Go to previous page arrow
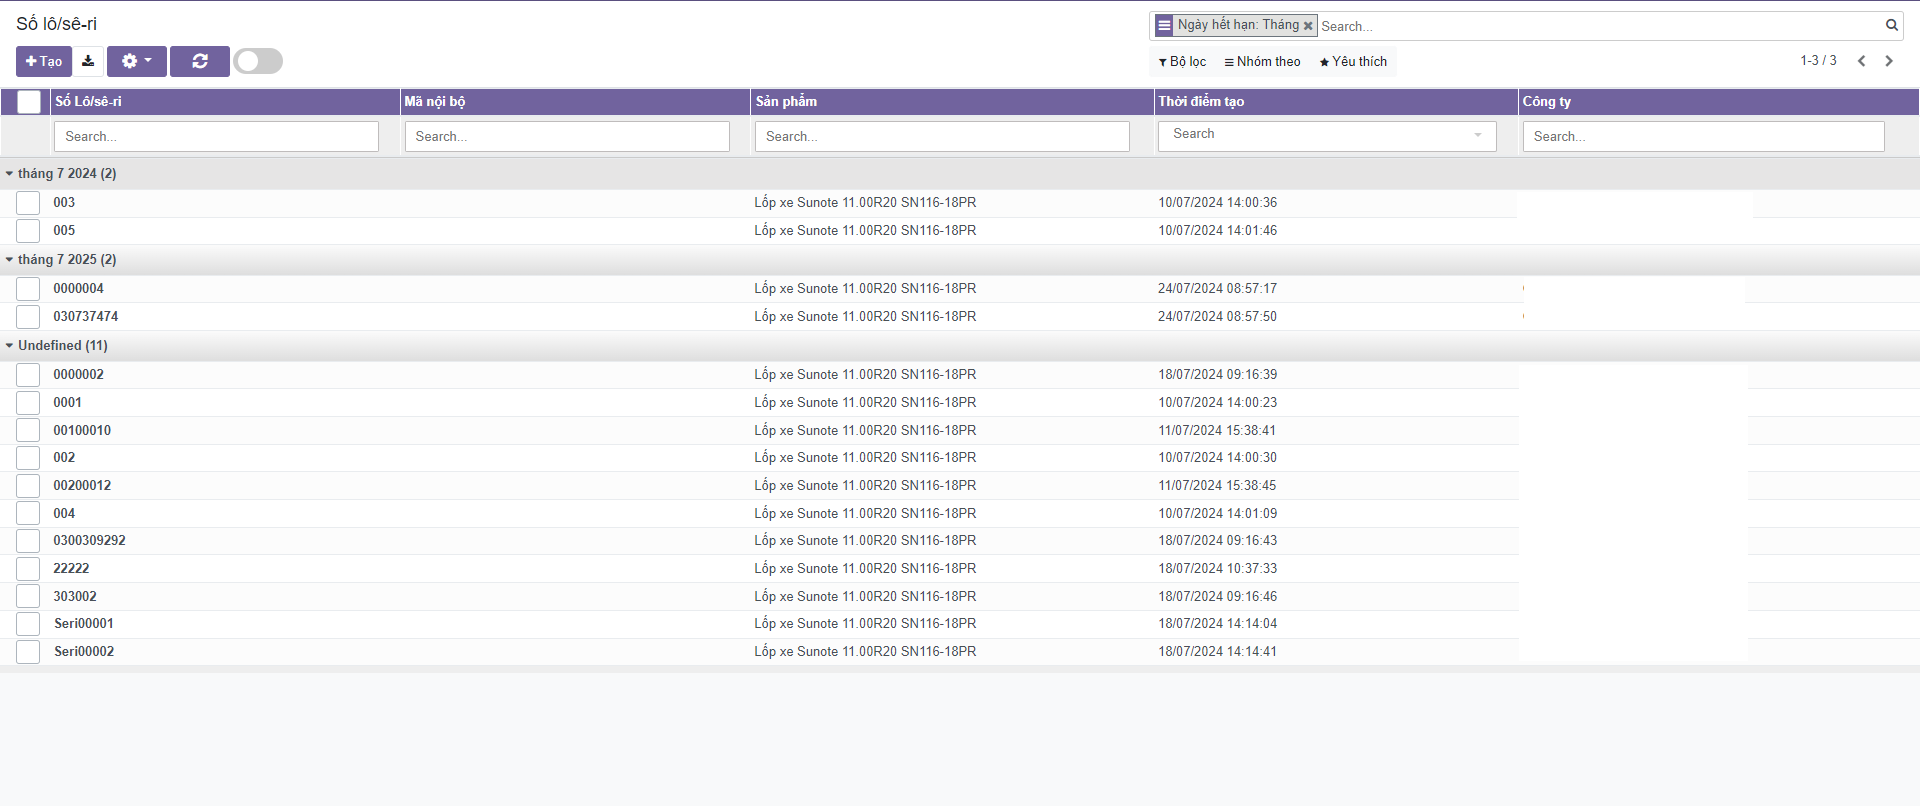Image resolution: width=1920 pixels, height=806 pixels. [1861, 61]
